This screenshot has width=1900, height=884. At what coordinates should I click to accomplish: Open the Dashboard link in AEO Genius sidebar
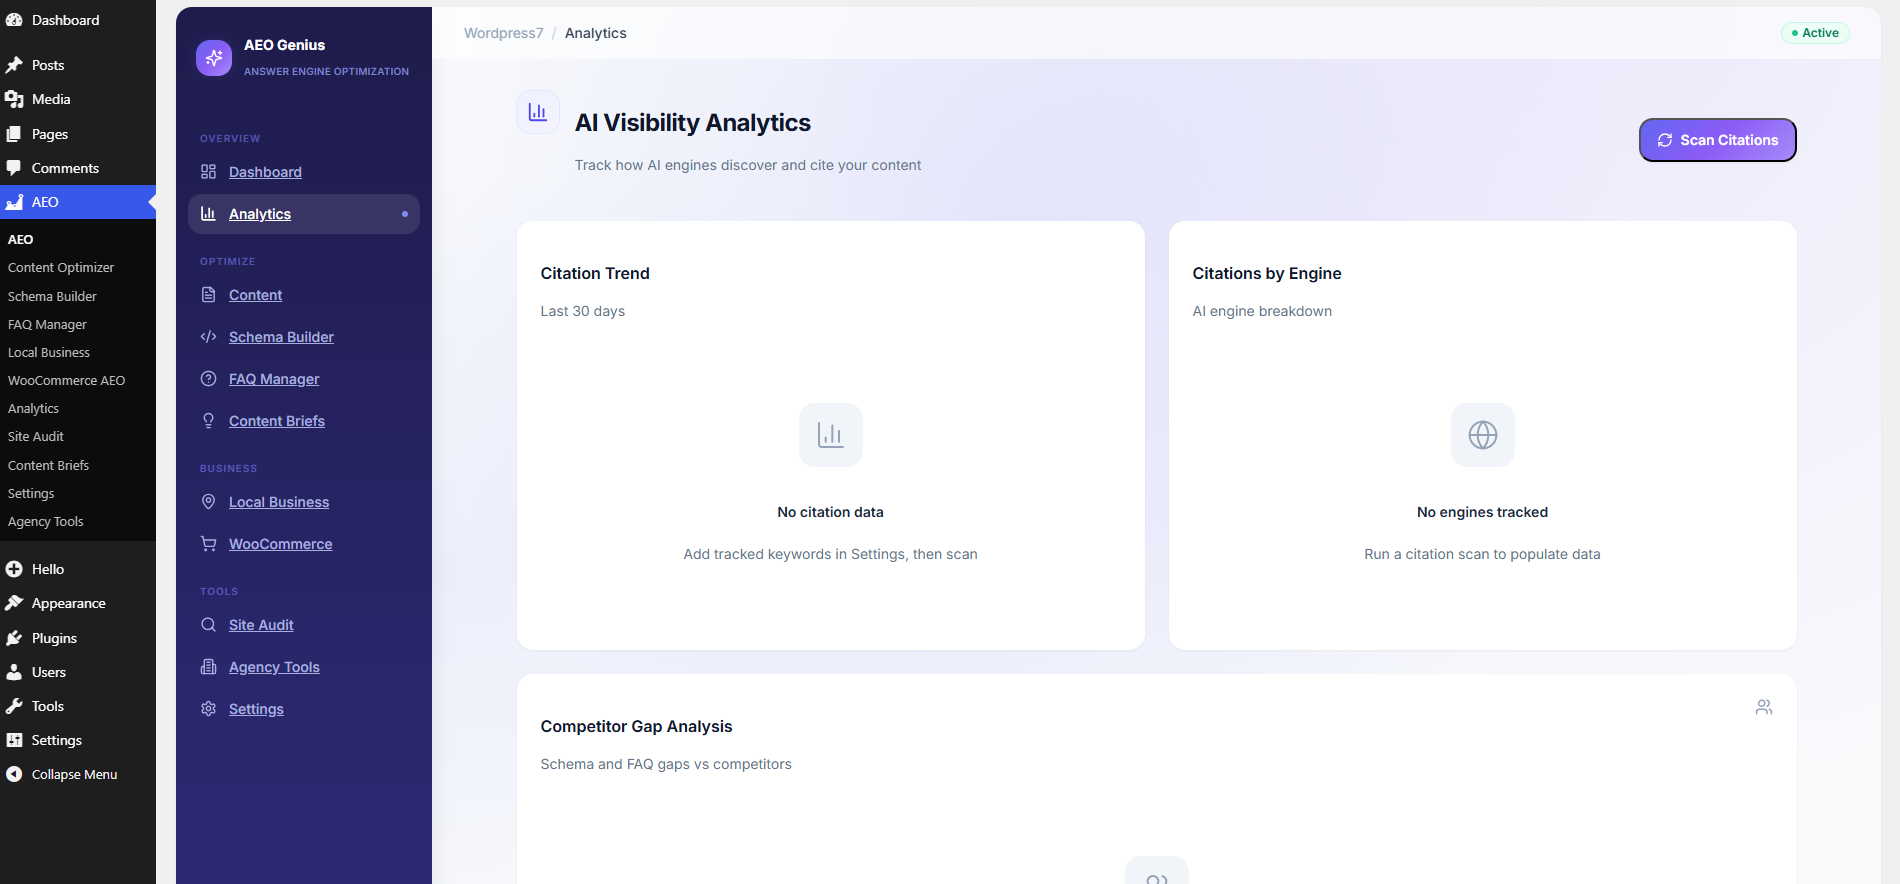265,172
